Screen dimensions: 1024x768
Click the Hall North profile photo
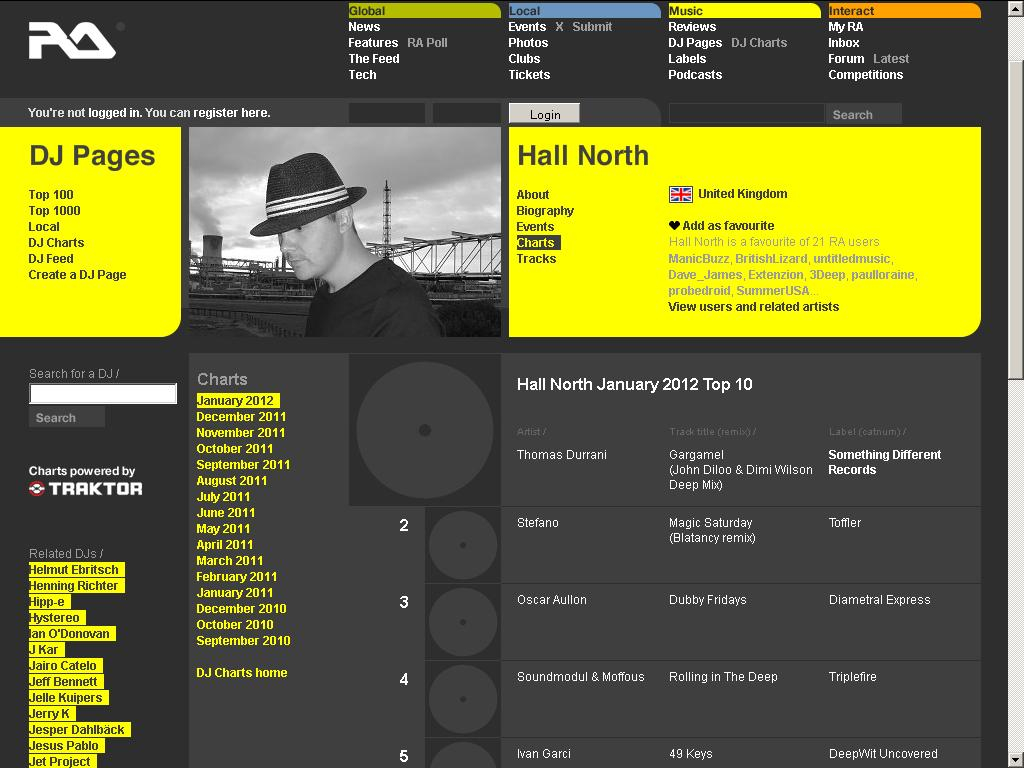pyautogui.click(x=345, y=232)
